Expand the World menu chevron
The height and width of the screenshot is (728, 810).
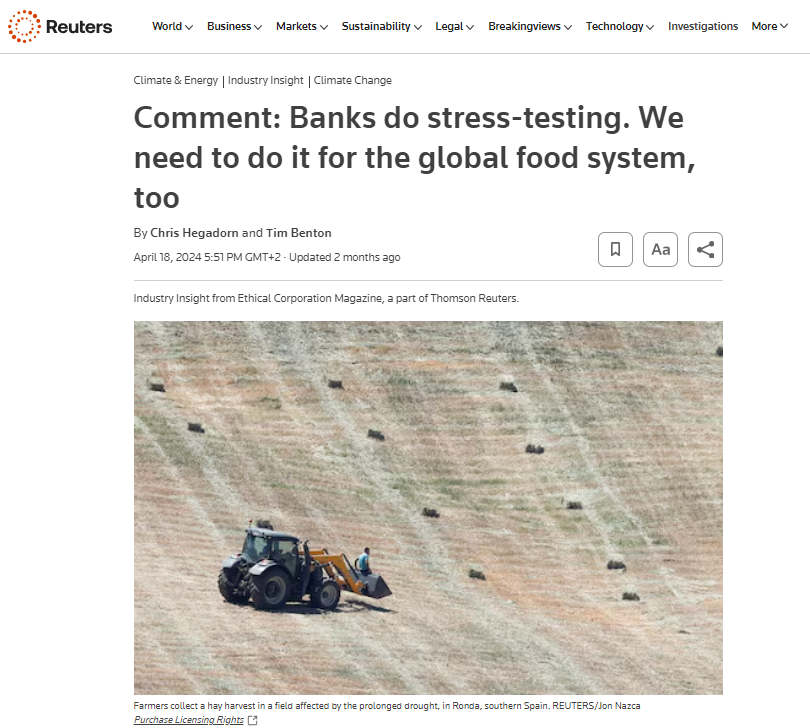[x=189, y=27]
